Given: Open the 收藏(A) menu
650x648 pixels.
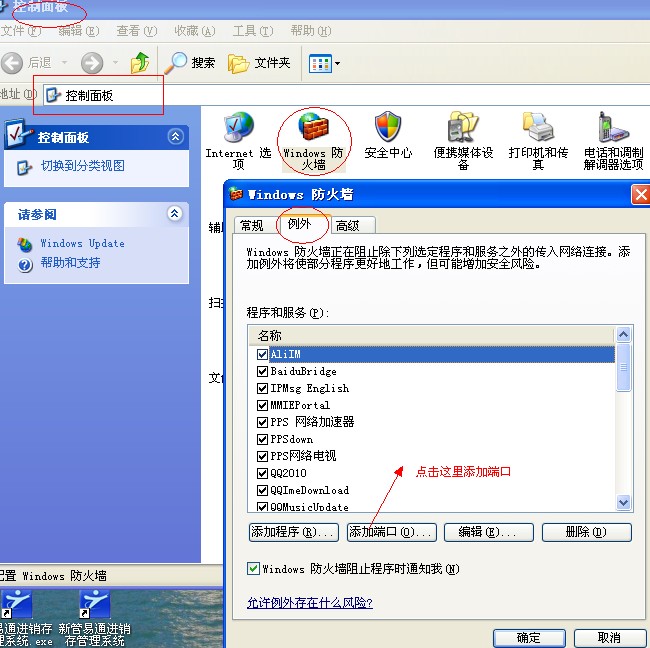Looking at the screenshot, I should click(x=195, y=31).
